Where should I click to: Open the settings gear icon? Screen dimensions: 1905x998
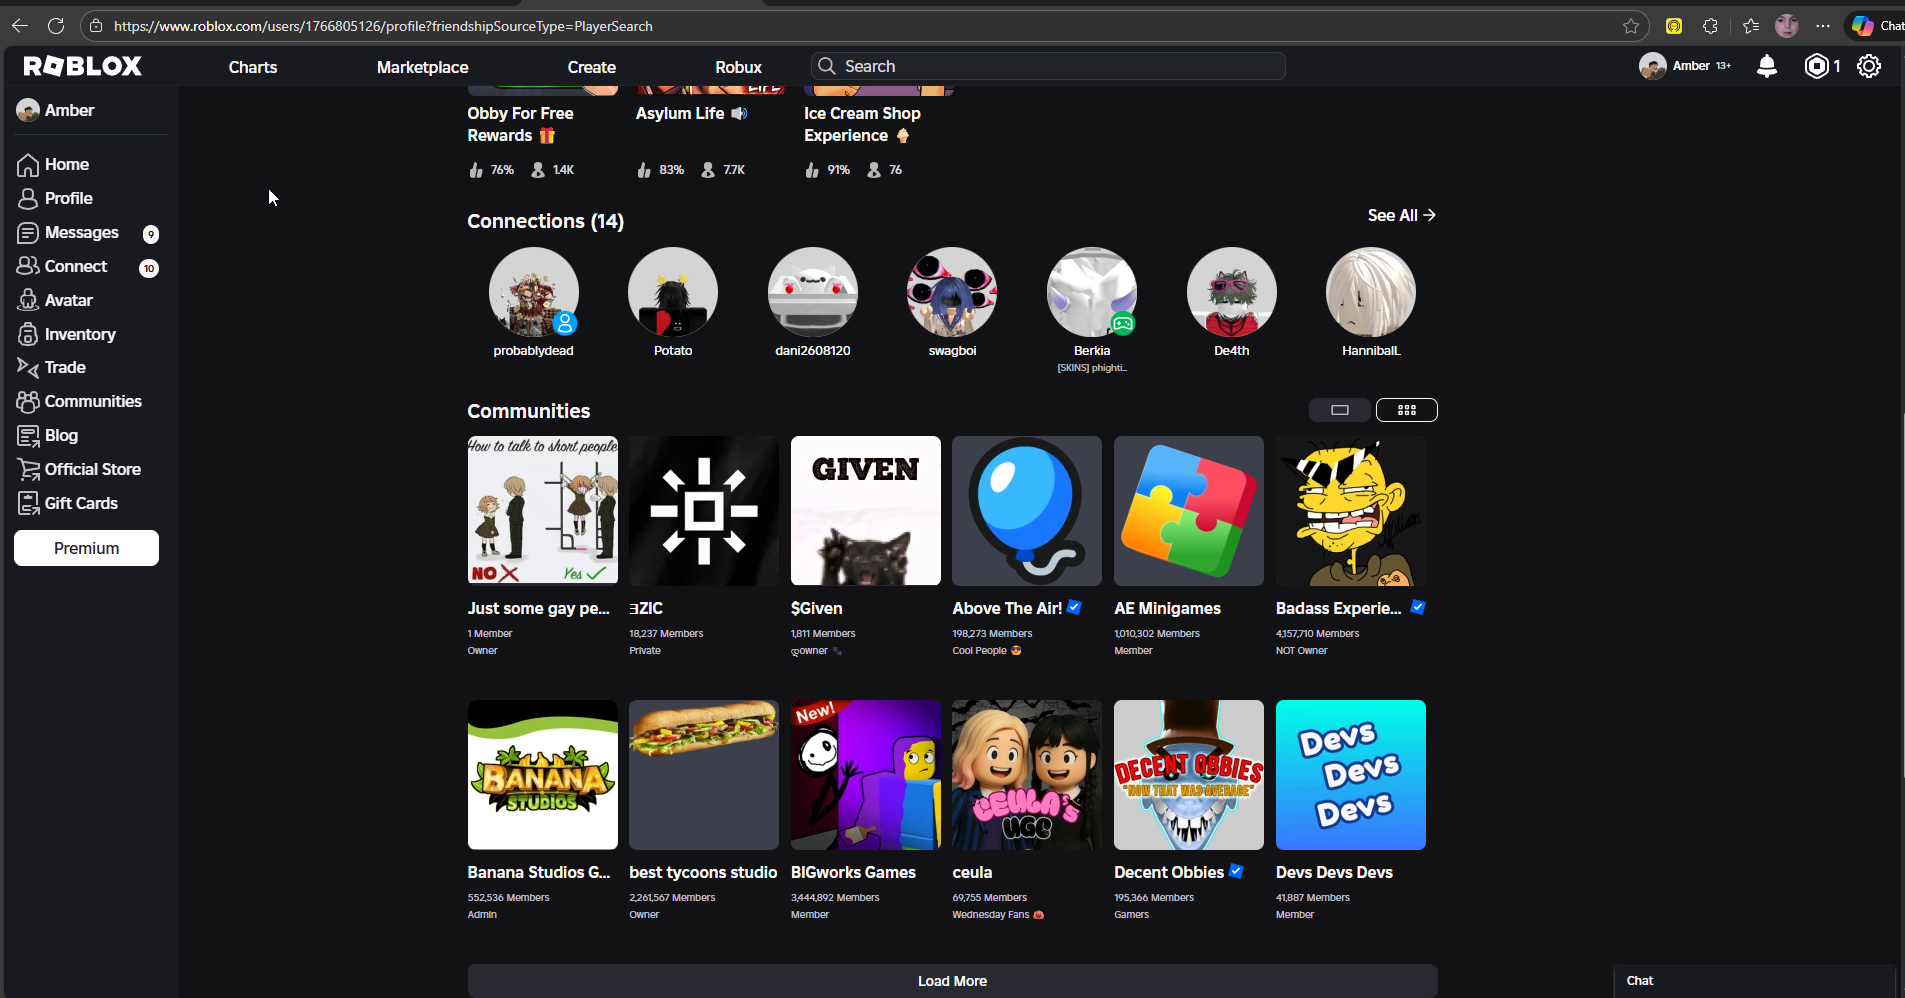coord(1869,66)
